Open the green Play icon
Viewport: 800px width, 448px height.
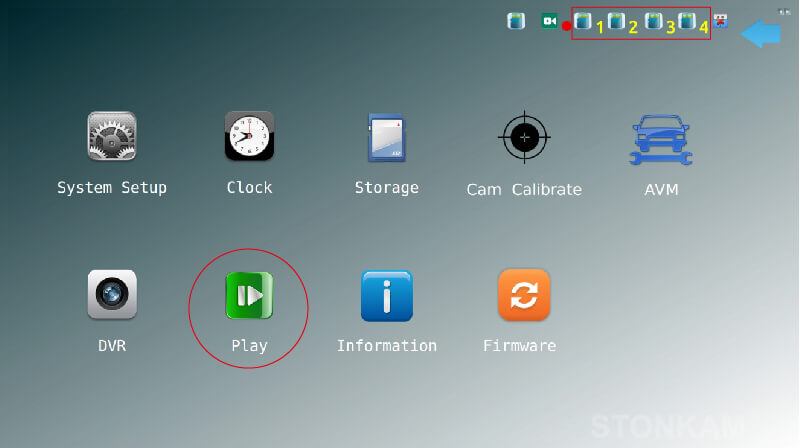(x=249, y=295)
